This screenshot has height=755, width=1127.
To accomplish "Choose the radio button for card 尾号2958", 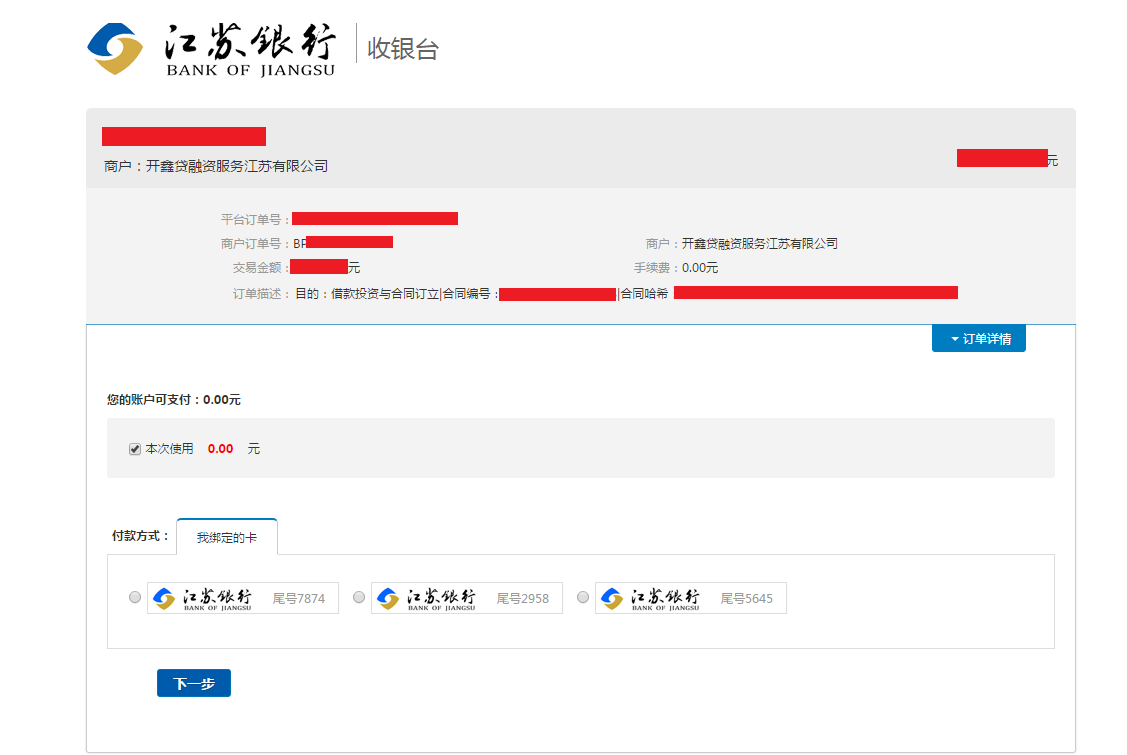I will pos(359,597).
